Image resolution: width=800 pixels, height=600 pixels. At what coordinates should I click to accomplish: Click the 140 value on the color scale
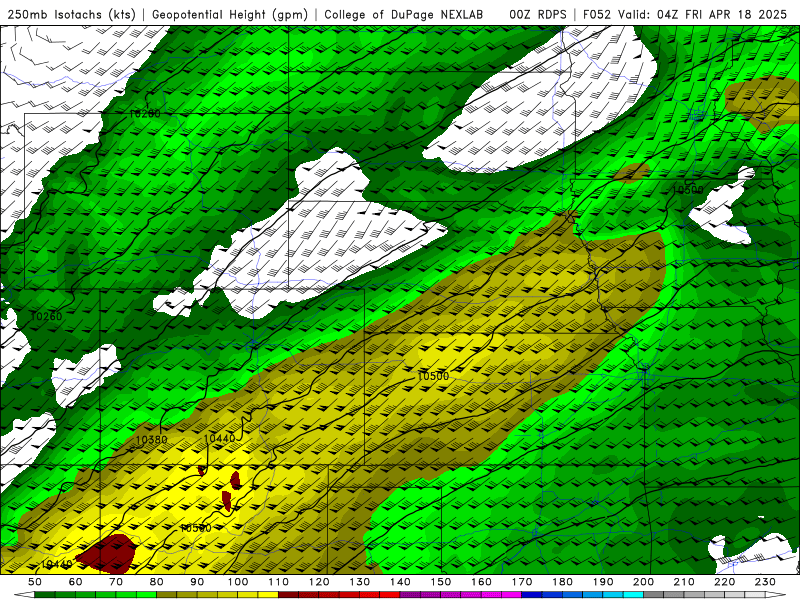pos(400,582)
